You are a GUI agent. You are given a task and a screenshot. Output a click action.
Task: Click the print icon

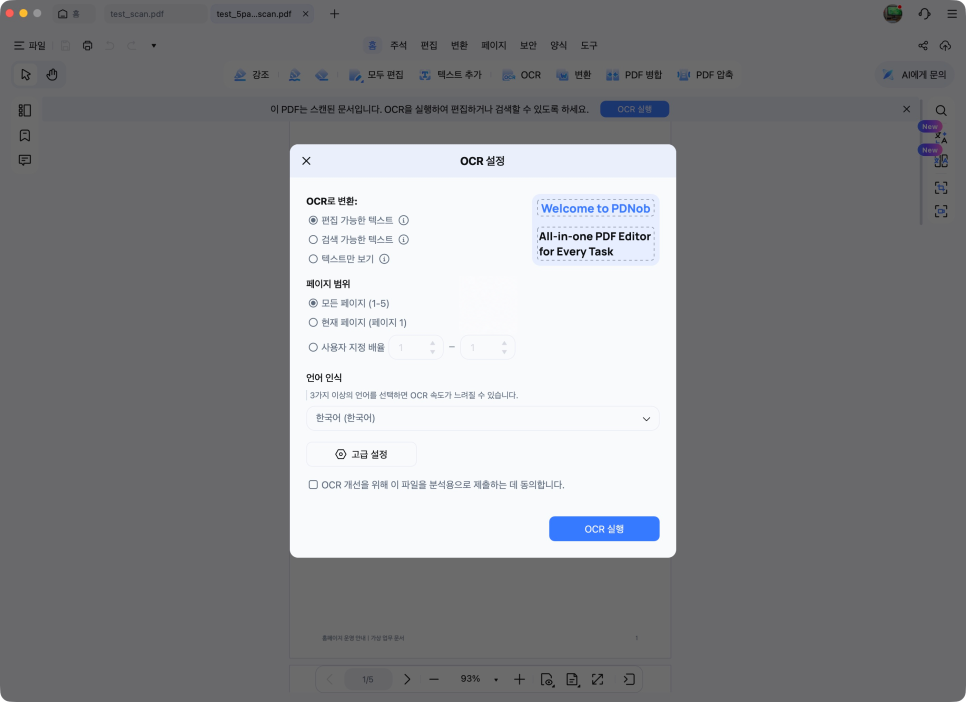pos(87,46)
